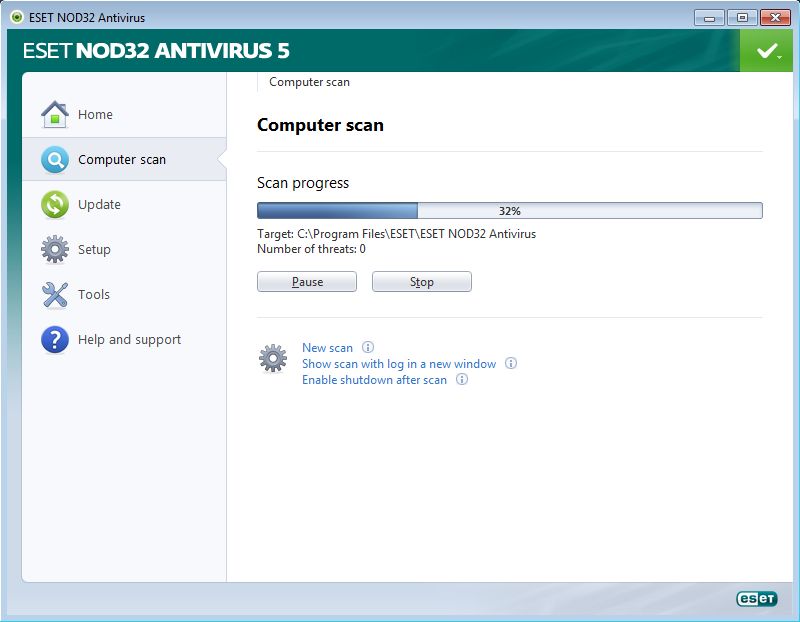
Task: Click the ESET NOD32 ANTIVIRUS 5 banner title
Action: [x=156, y=51]
